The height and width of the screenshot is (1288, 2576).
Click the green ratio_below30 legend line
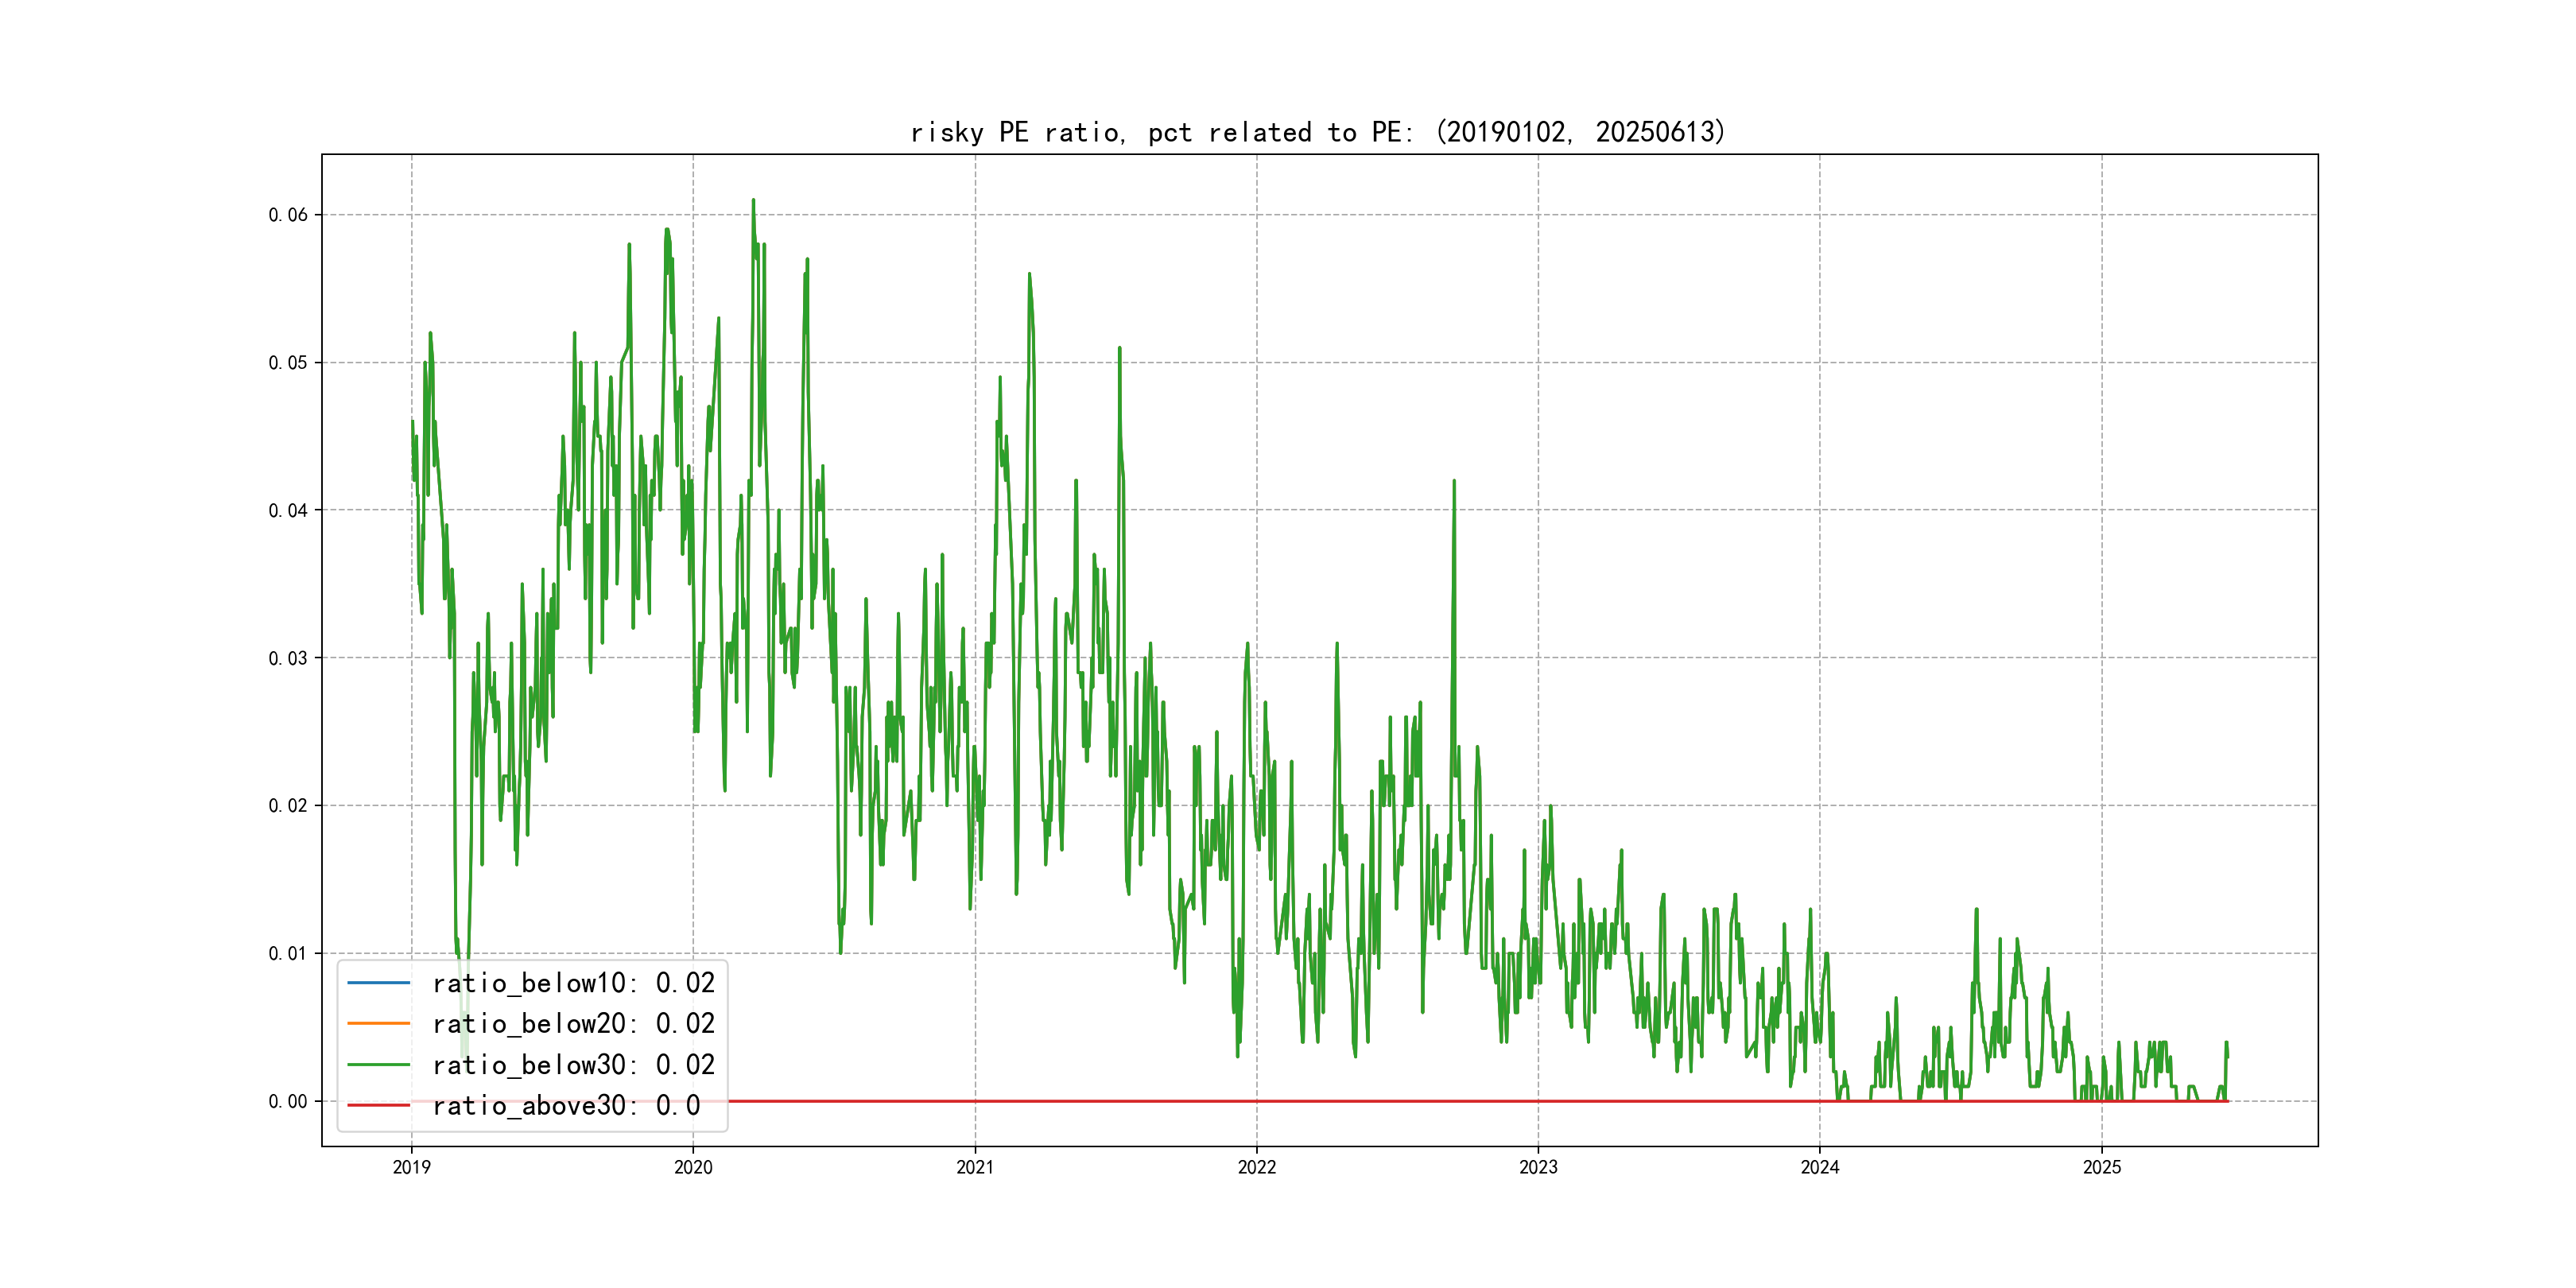point(378,1065)
